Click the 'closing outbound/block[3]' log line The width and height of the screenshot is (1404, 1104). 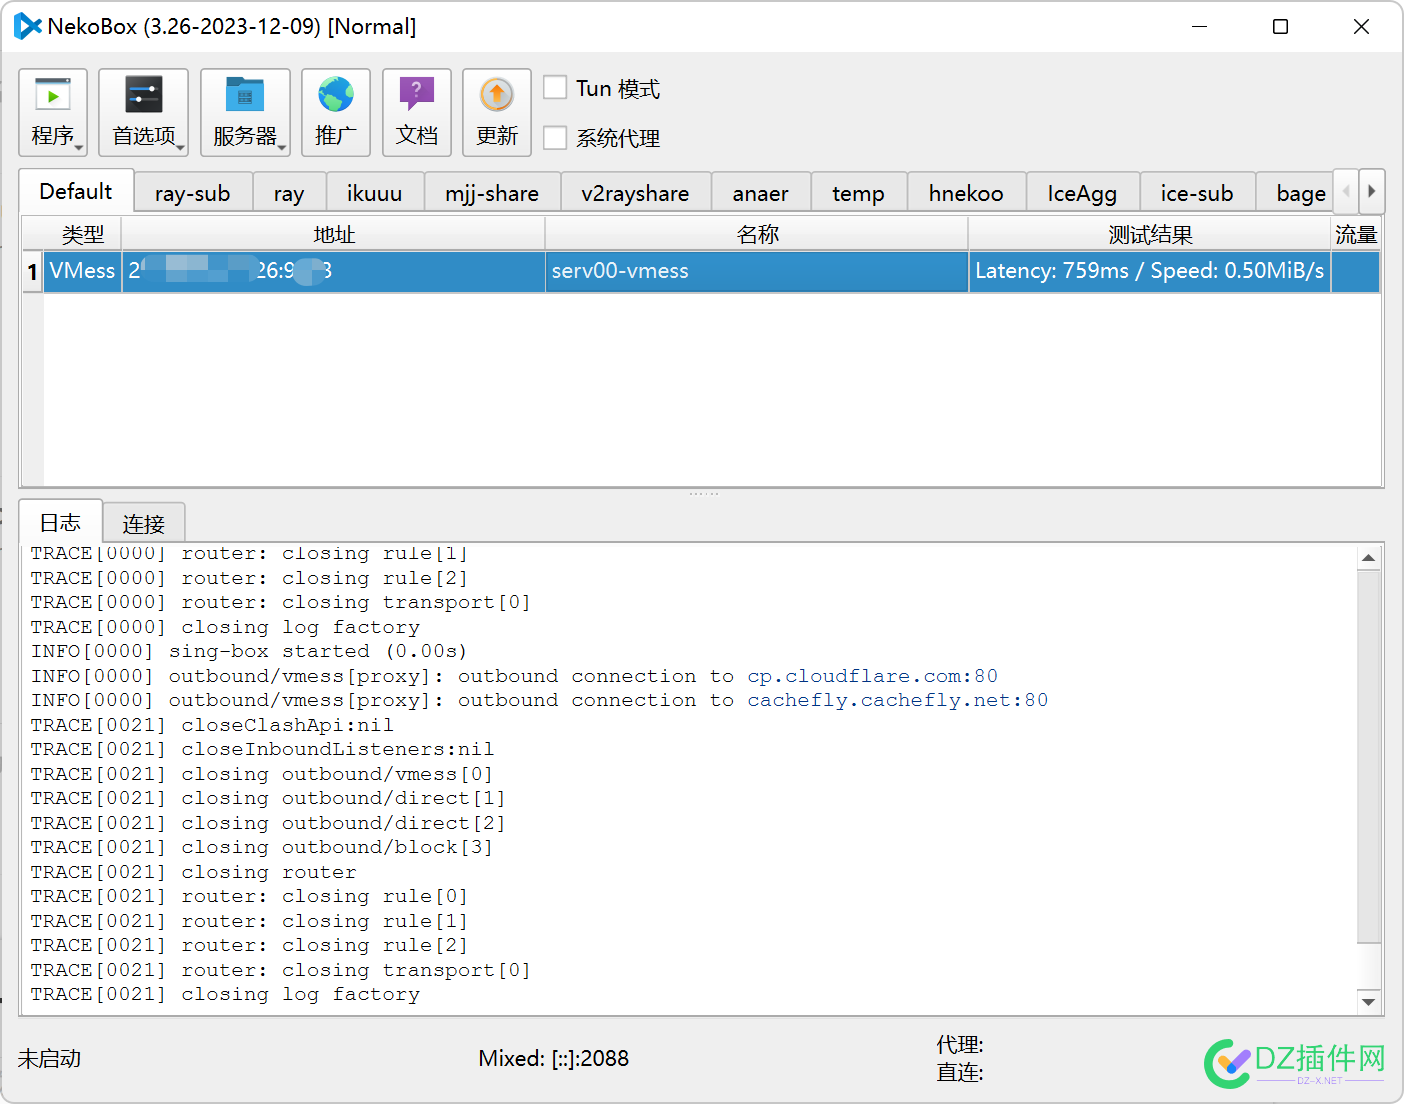click(x=262, y=847)
